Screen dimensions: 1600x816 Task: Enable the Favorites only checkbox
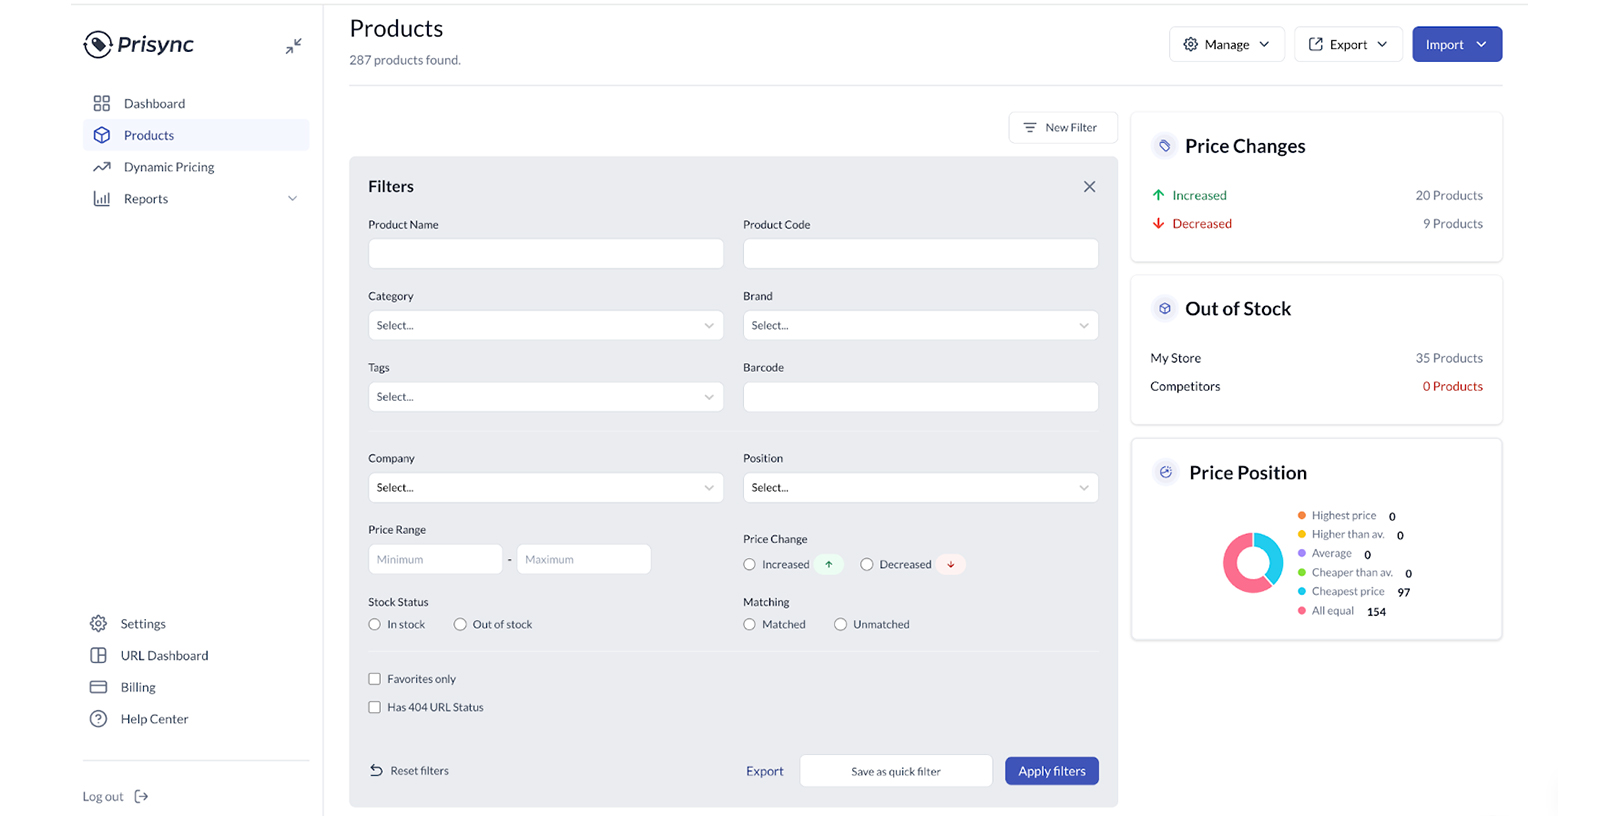pyautogui.click(x=375, y=679)
